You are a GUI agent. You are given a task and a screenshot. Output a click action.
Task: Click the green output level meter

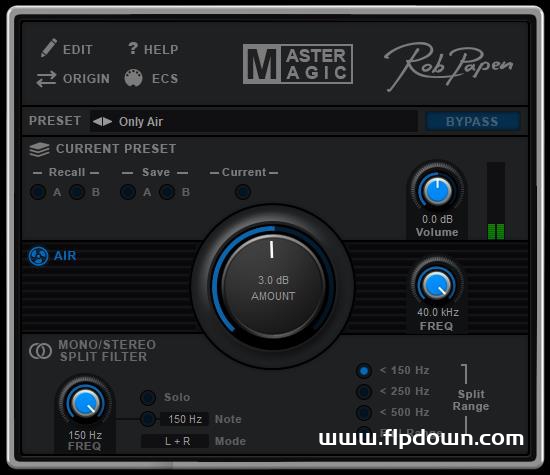point(496,201)
